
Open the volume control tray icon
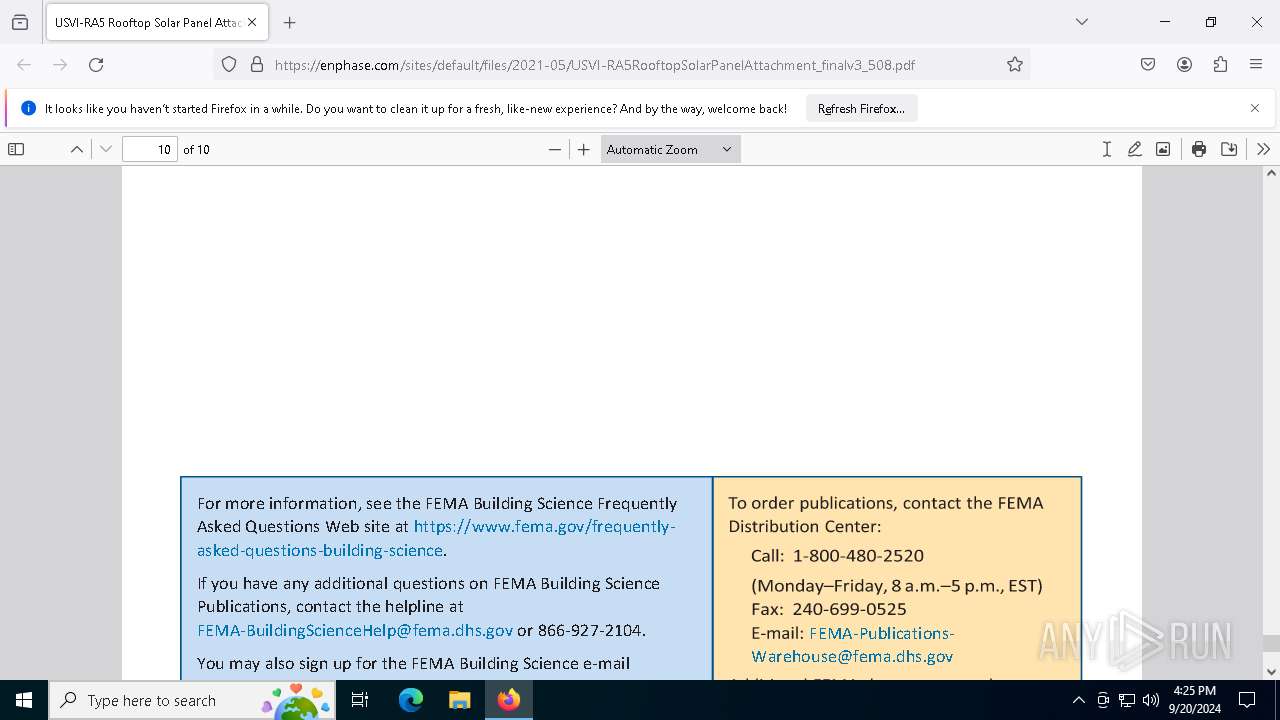(x=1151, y=700)
